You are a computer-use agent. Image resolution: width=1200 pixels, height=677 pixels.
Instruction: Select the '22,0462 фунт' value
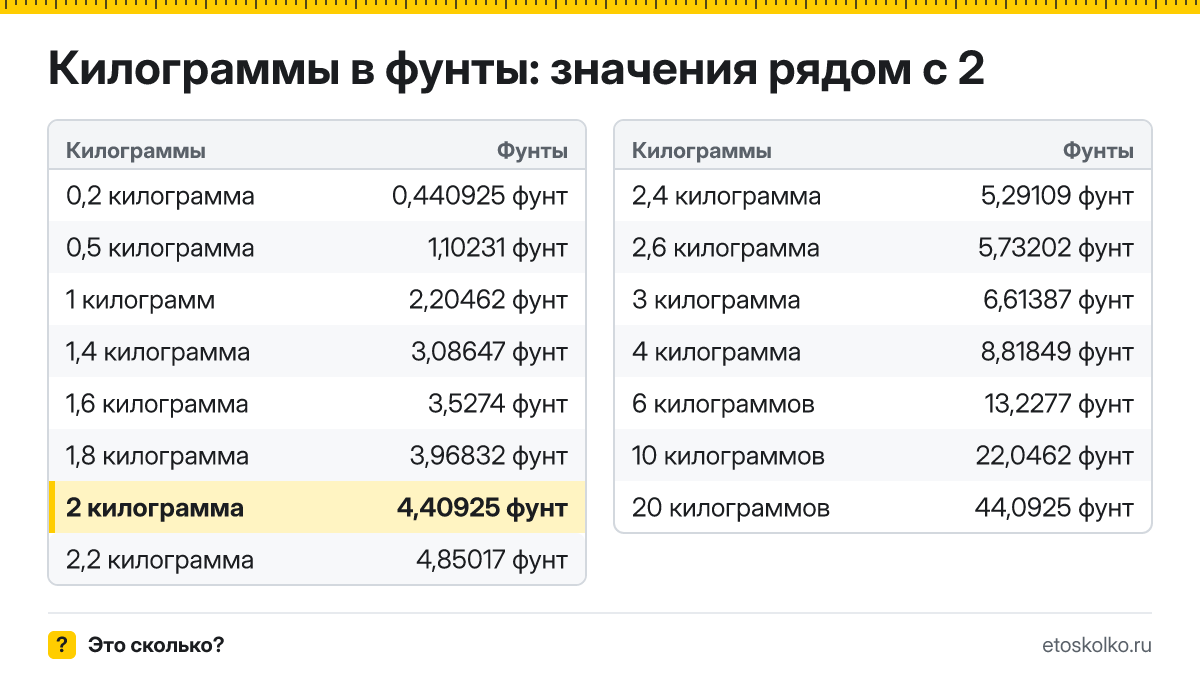pyautogui.click(x=1055, y=456)
